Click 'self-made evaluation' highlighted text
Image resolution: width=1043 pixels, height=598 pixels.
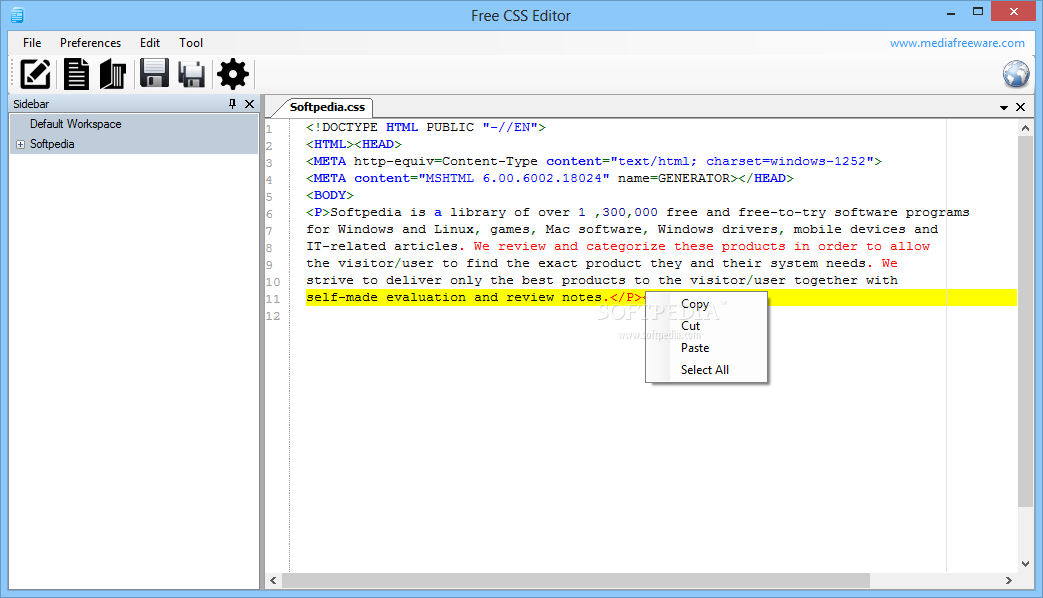click(386, 297)
